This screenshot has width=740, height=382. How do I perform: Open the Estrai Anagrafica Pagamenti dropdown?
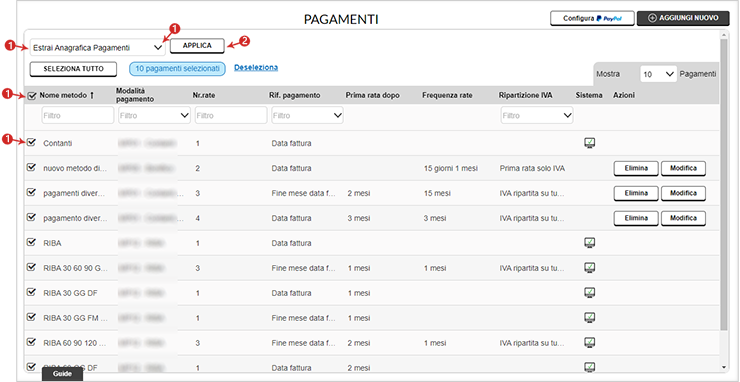tap(98, 48)
